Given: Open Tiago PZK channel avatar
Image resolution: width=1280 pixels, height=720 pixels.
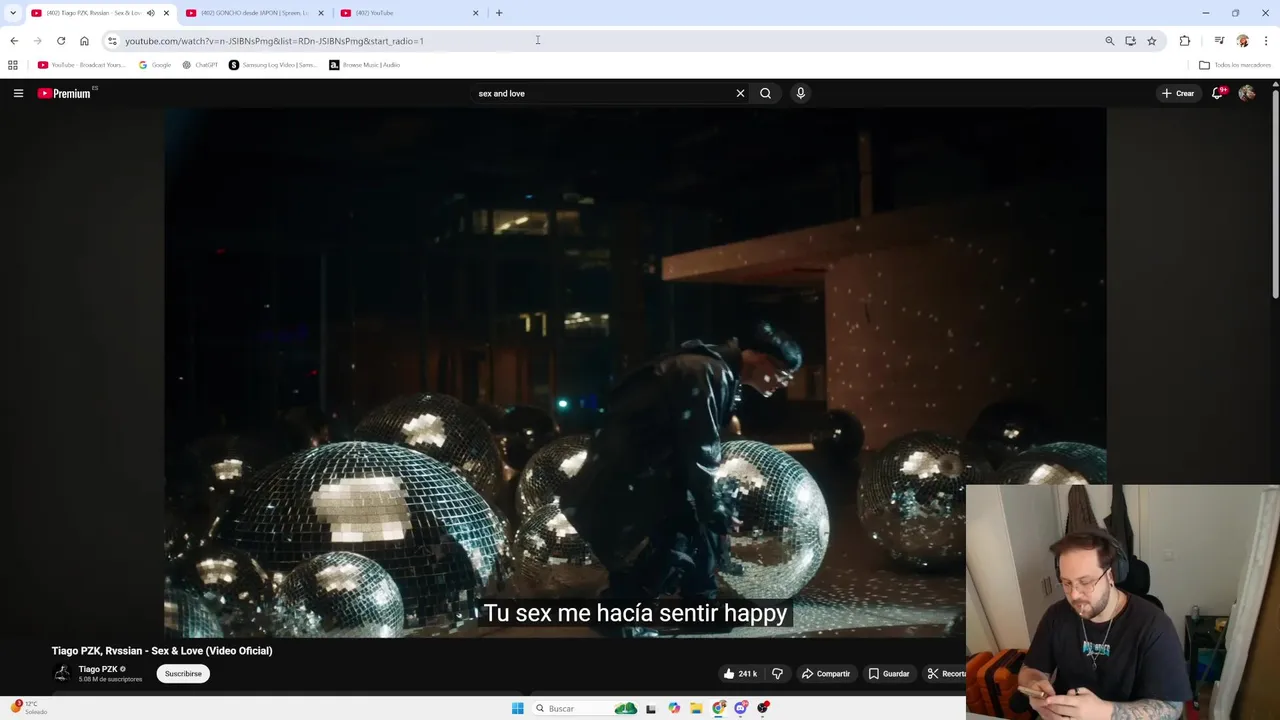Looking at the screenshot, I should pyautogui.click(x=62, y=674).
